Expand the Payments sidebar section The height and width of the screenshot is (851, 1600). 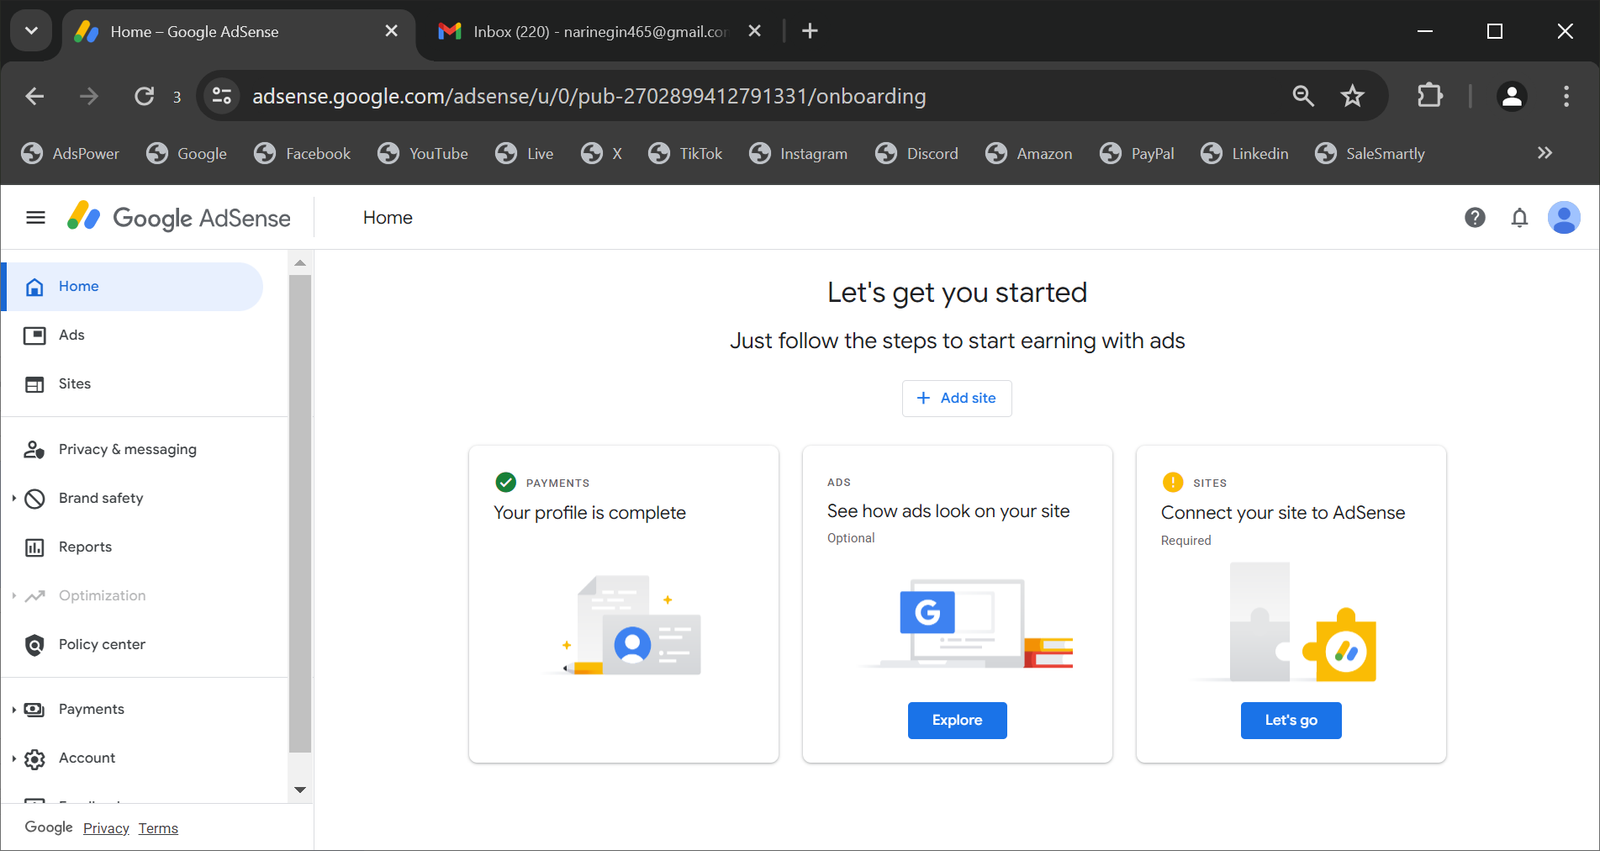[x=14, y=710]
